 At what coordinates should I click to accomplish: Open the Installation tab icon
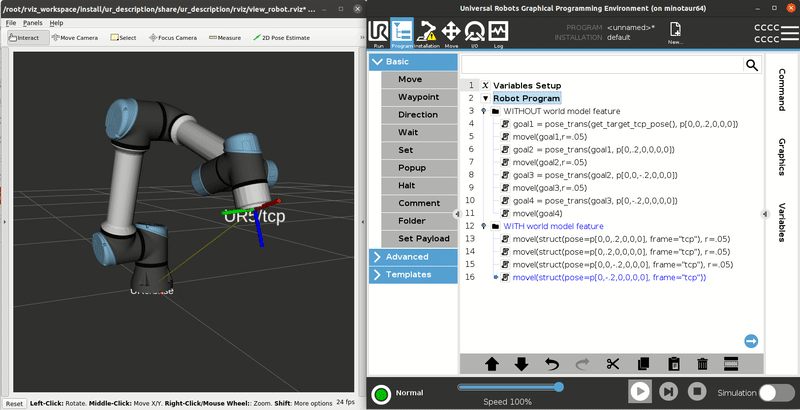[426, 33]
